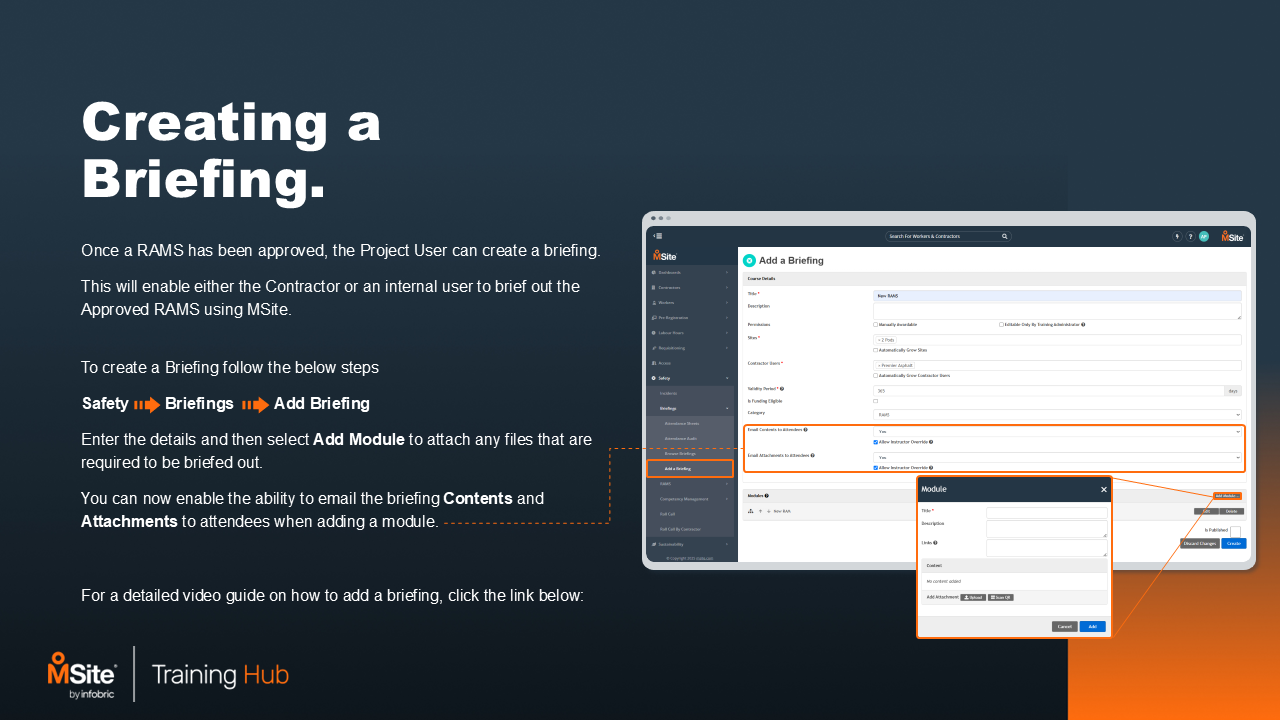Tick the Is Published checkbox
This screenshot has height=720, width=1280.
tap(1235, 531)
